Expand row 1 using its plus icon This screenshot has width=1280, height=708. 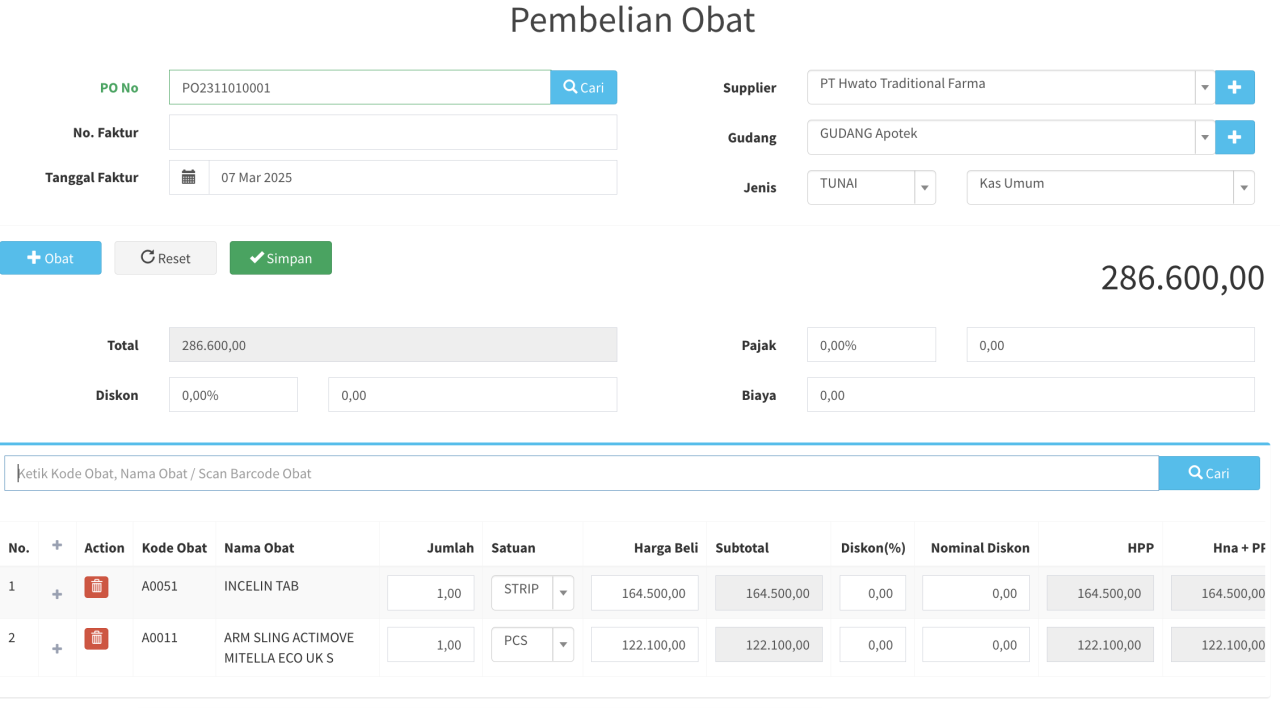[x=57, y=594]
